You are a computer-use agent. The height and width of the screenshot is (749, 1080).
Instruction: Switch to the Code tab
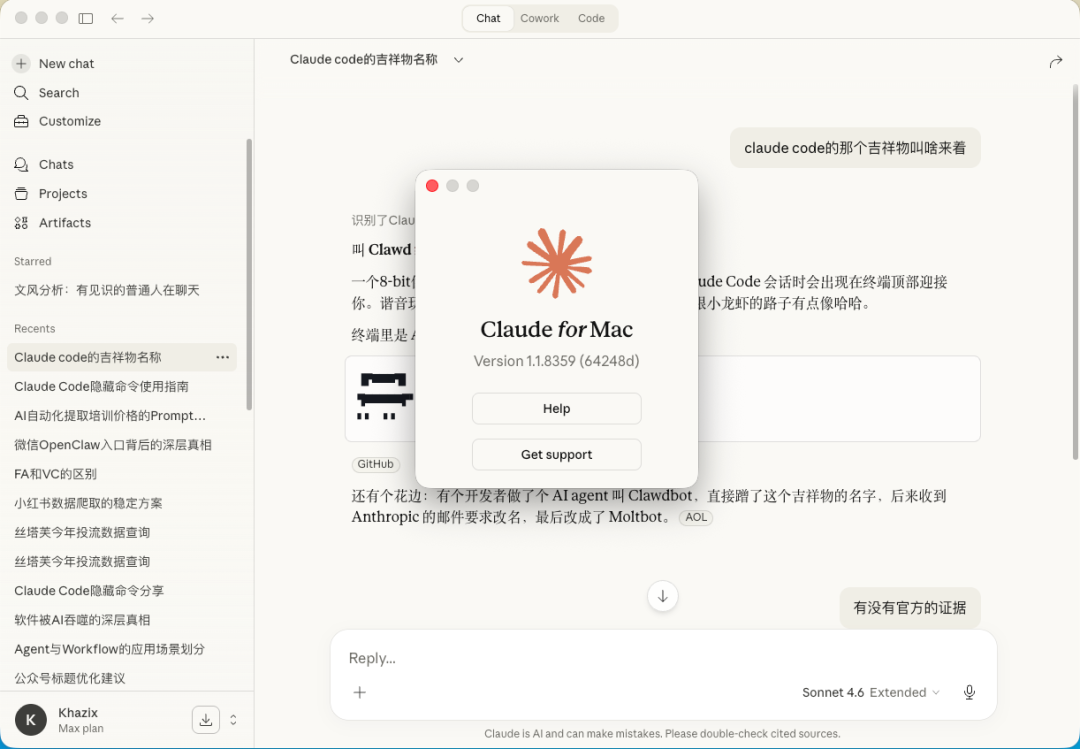[591, 18]
